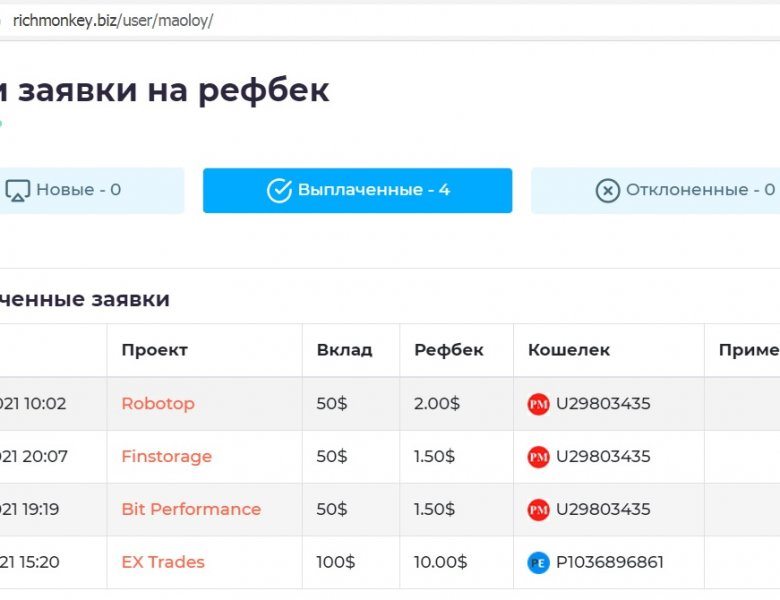Click the screen icon beside Новые

click(x=17, y=190)
